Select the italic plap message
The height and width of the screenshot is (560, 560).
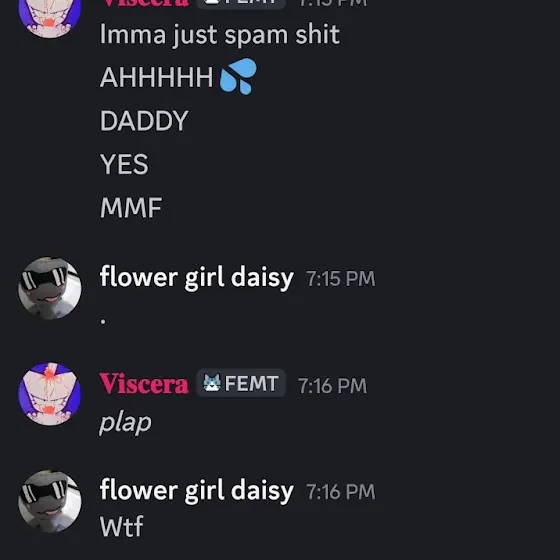point(125,422)
